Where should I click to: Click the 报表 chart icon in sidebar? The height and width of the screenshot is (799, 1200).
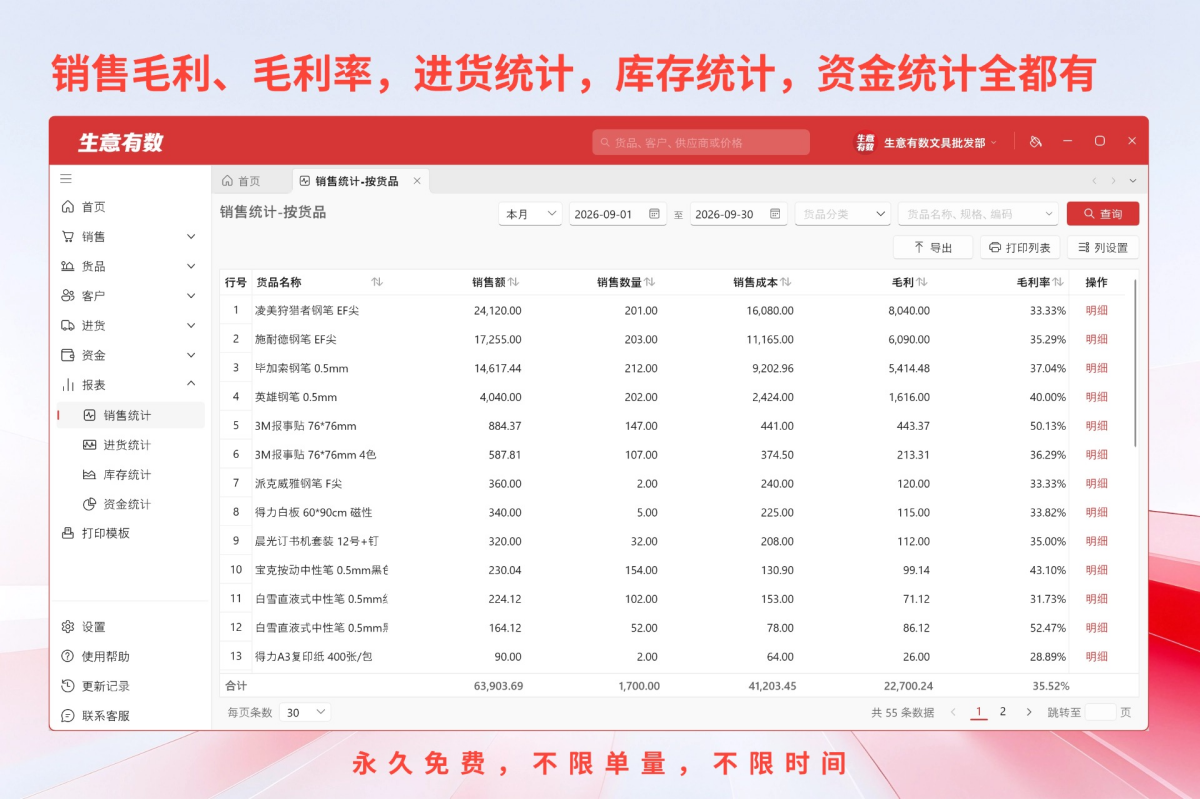68,385
